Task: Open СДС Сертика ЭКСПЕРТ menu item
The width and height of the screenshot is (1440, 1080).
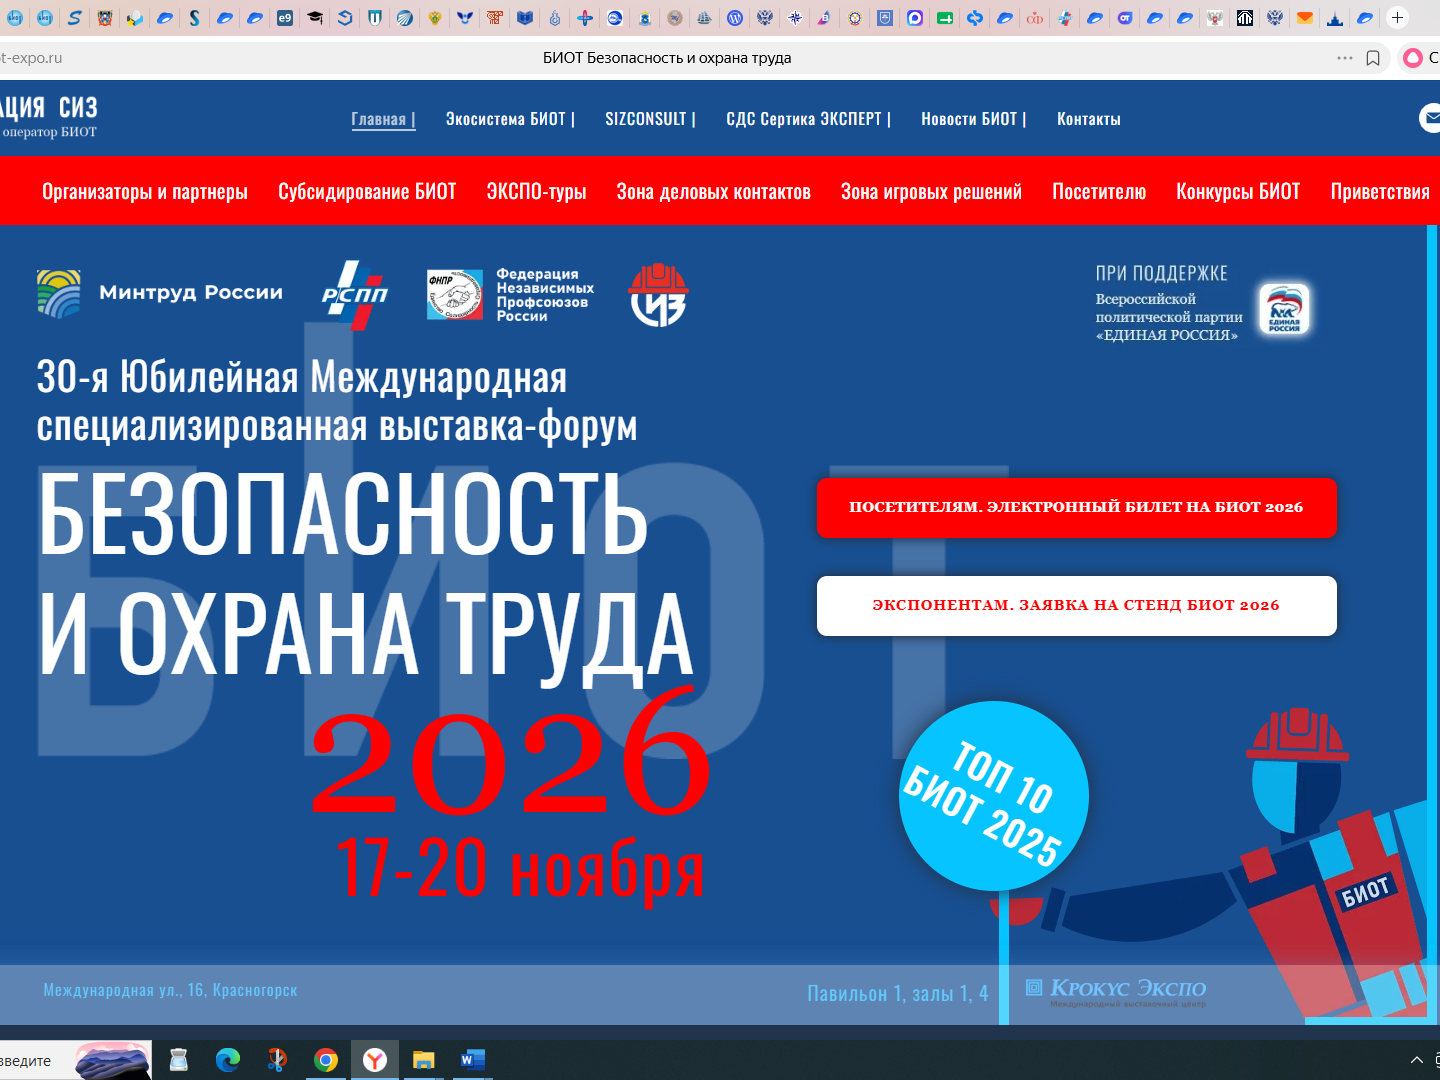Action: pos(808,119)
